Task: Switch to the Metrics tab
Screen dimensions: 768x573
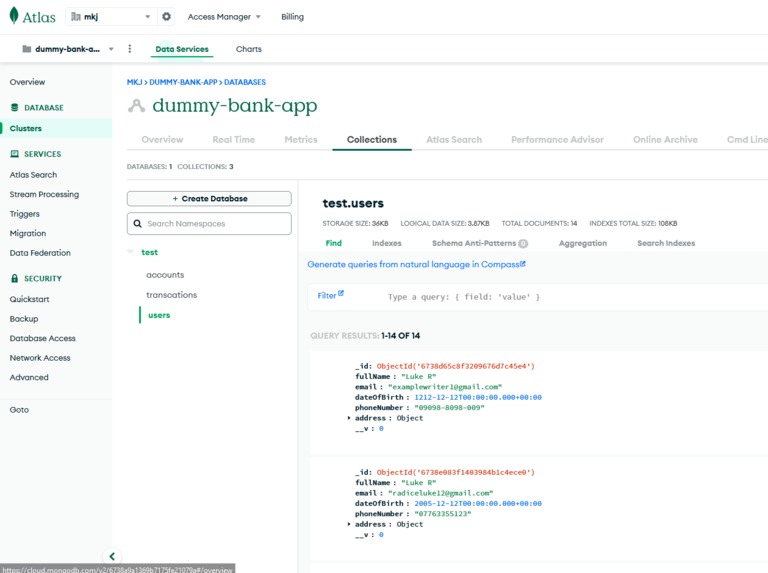Action: 301,140
